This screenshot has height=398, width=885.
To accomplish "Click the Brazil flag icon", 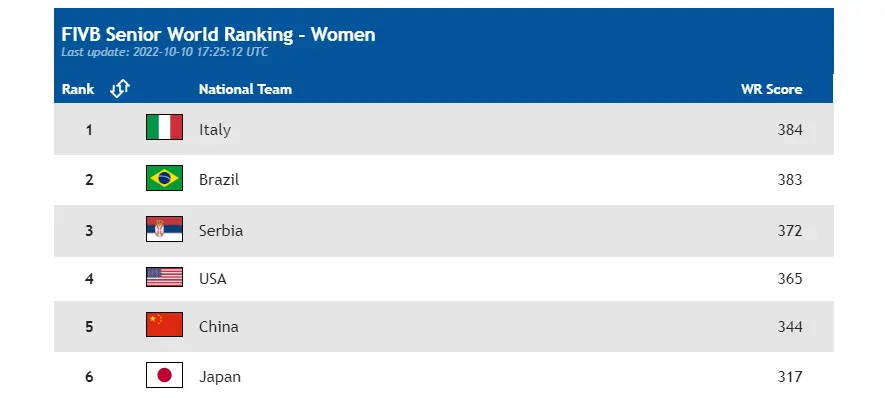I will (164, 178).
